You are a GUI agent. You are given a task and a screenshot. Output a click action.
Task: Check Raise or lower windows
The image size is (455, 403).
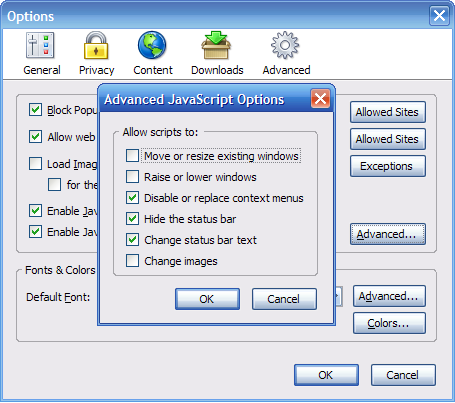tap(132, 177)
